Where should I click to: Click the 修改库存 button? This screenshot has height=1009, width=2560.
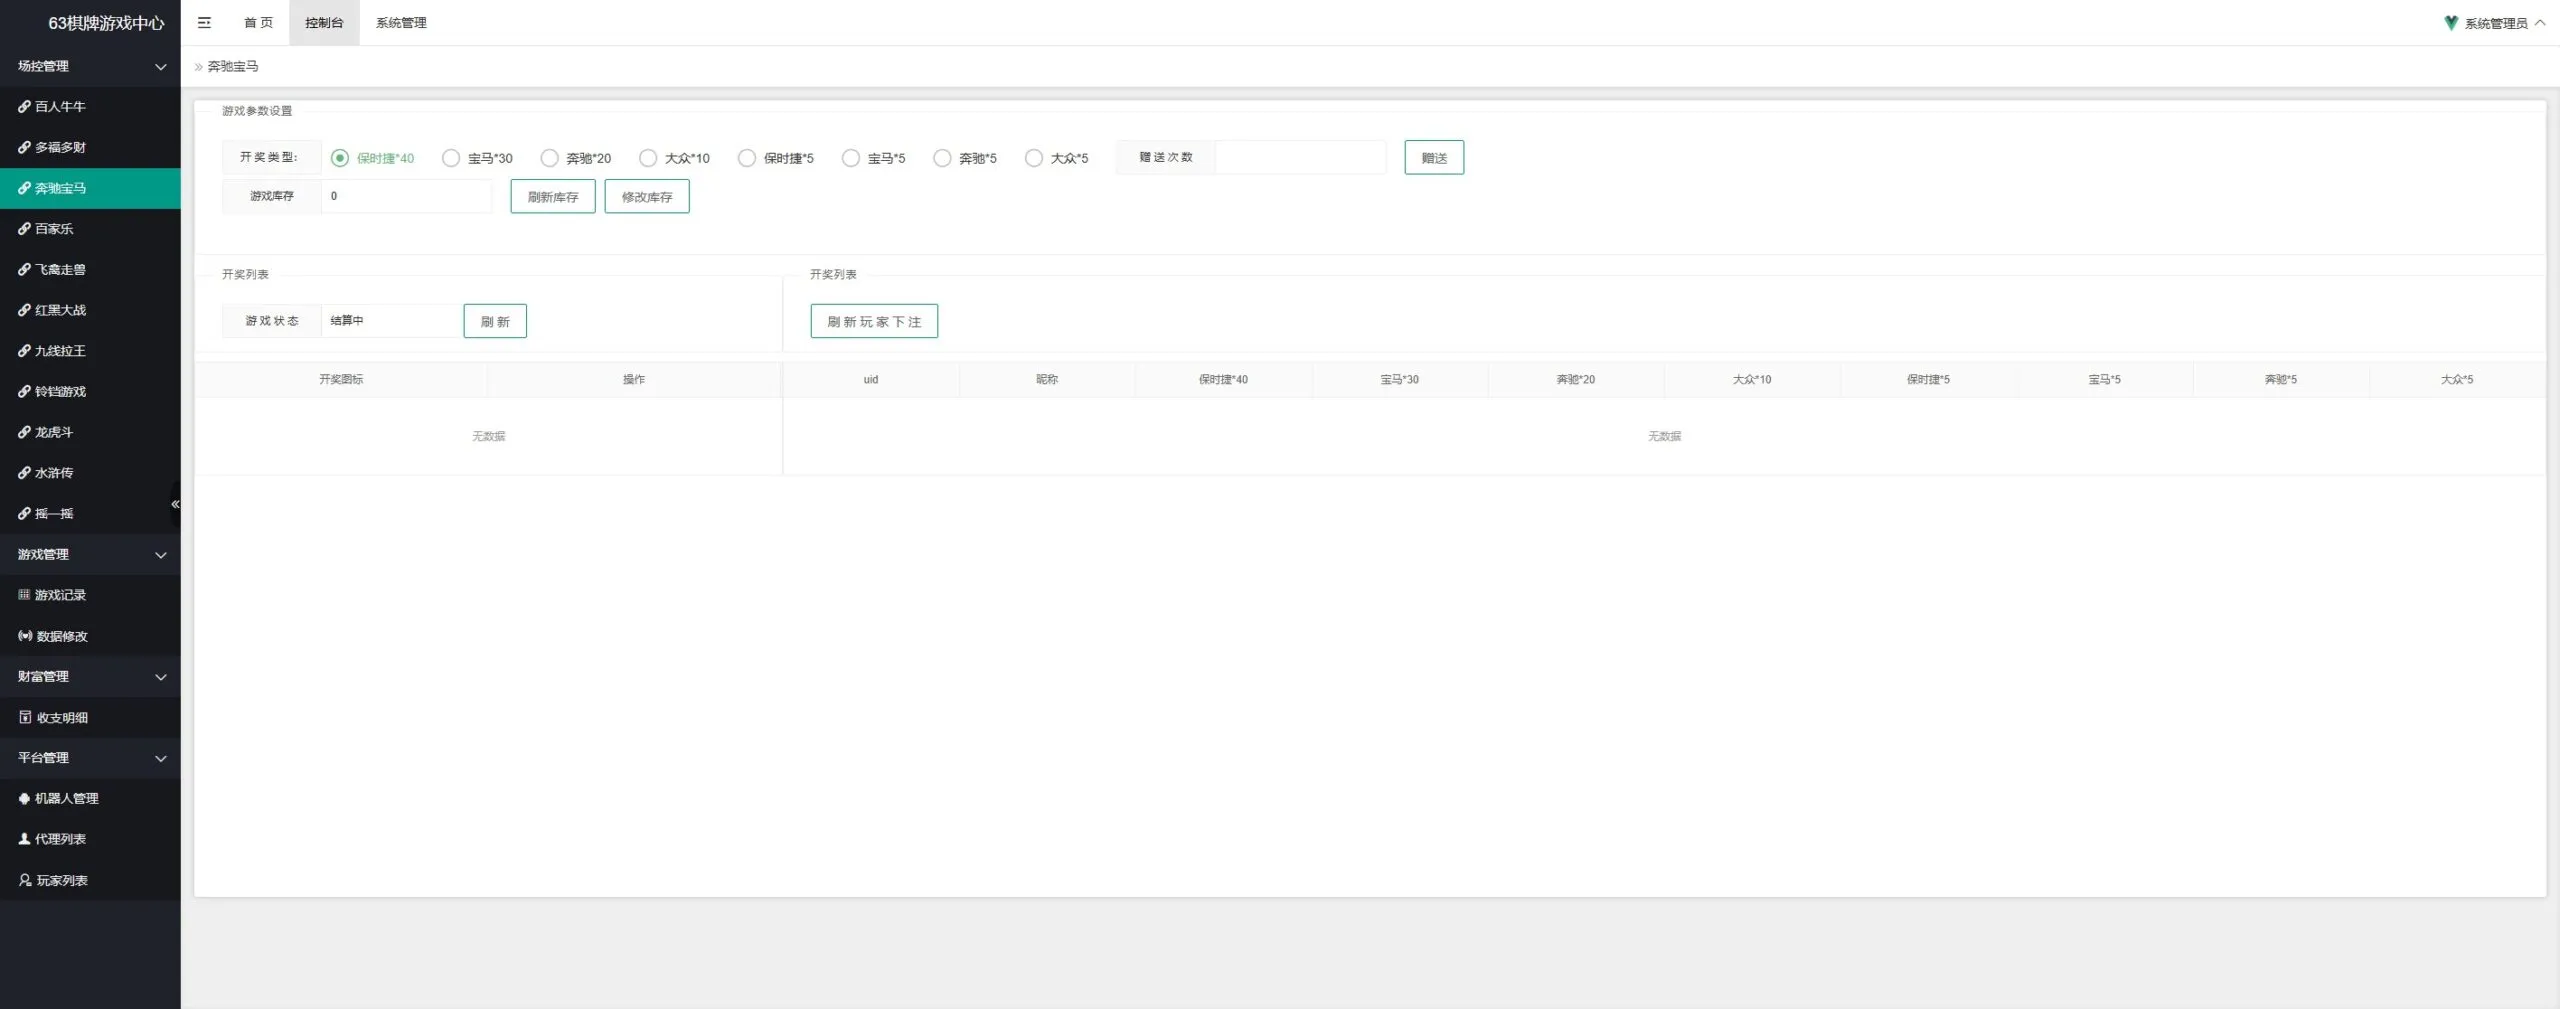pyautogui.click(x=647, y=197)
